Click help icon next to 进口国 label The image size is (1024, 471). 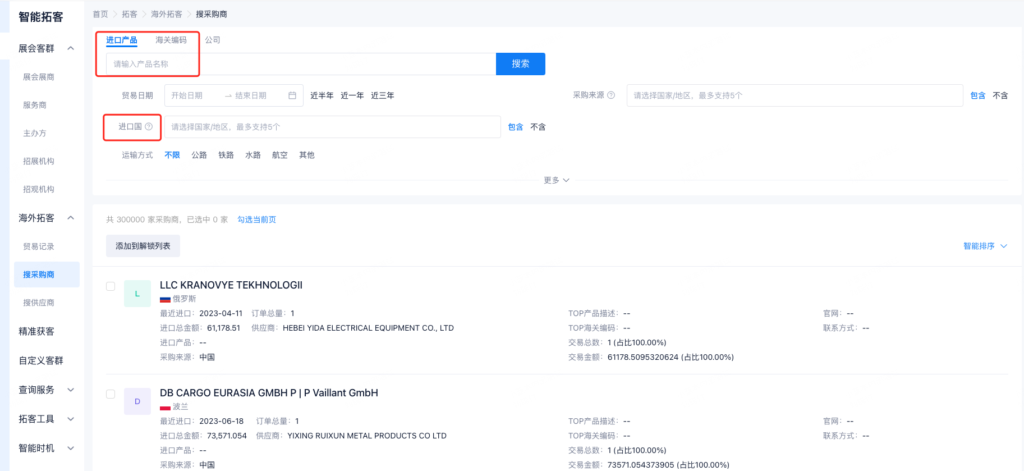[148, 127]
